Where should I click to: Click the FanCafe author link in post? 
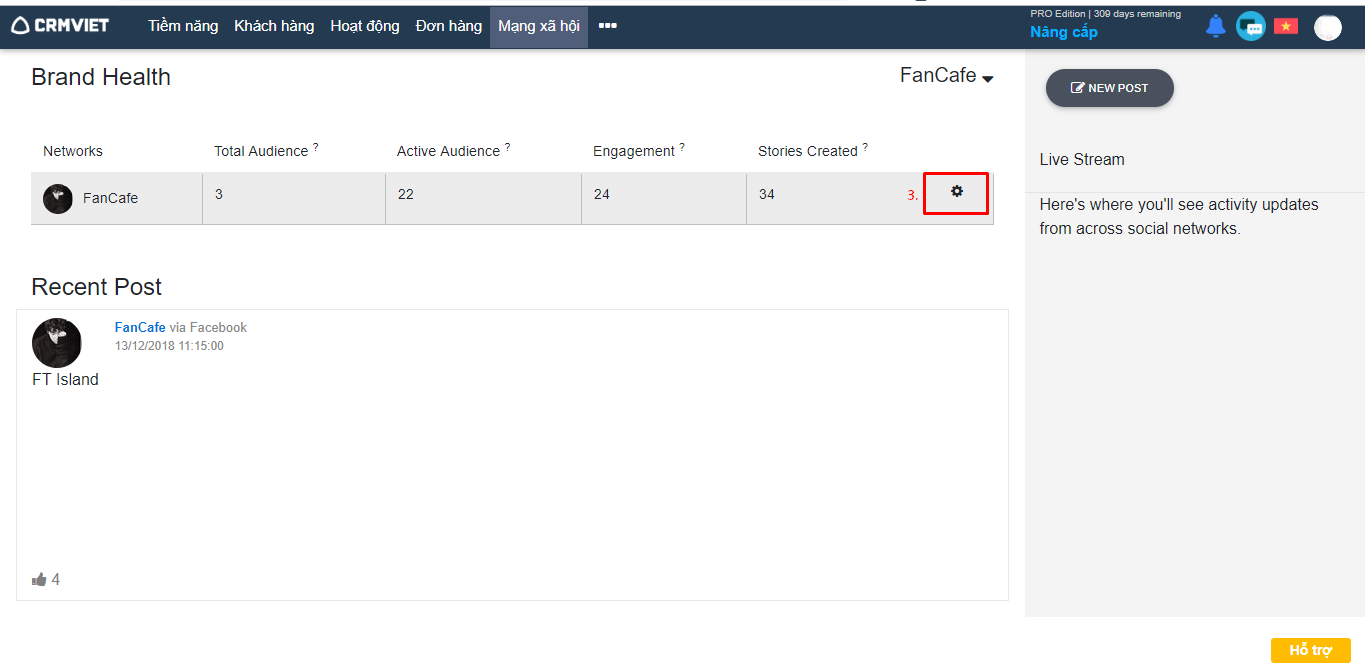pyautogui.click(x=140, y=327)
